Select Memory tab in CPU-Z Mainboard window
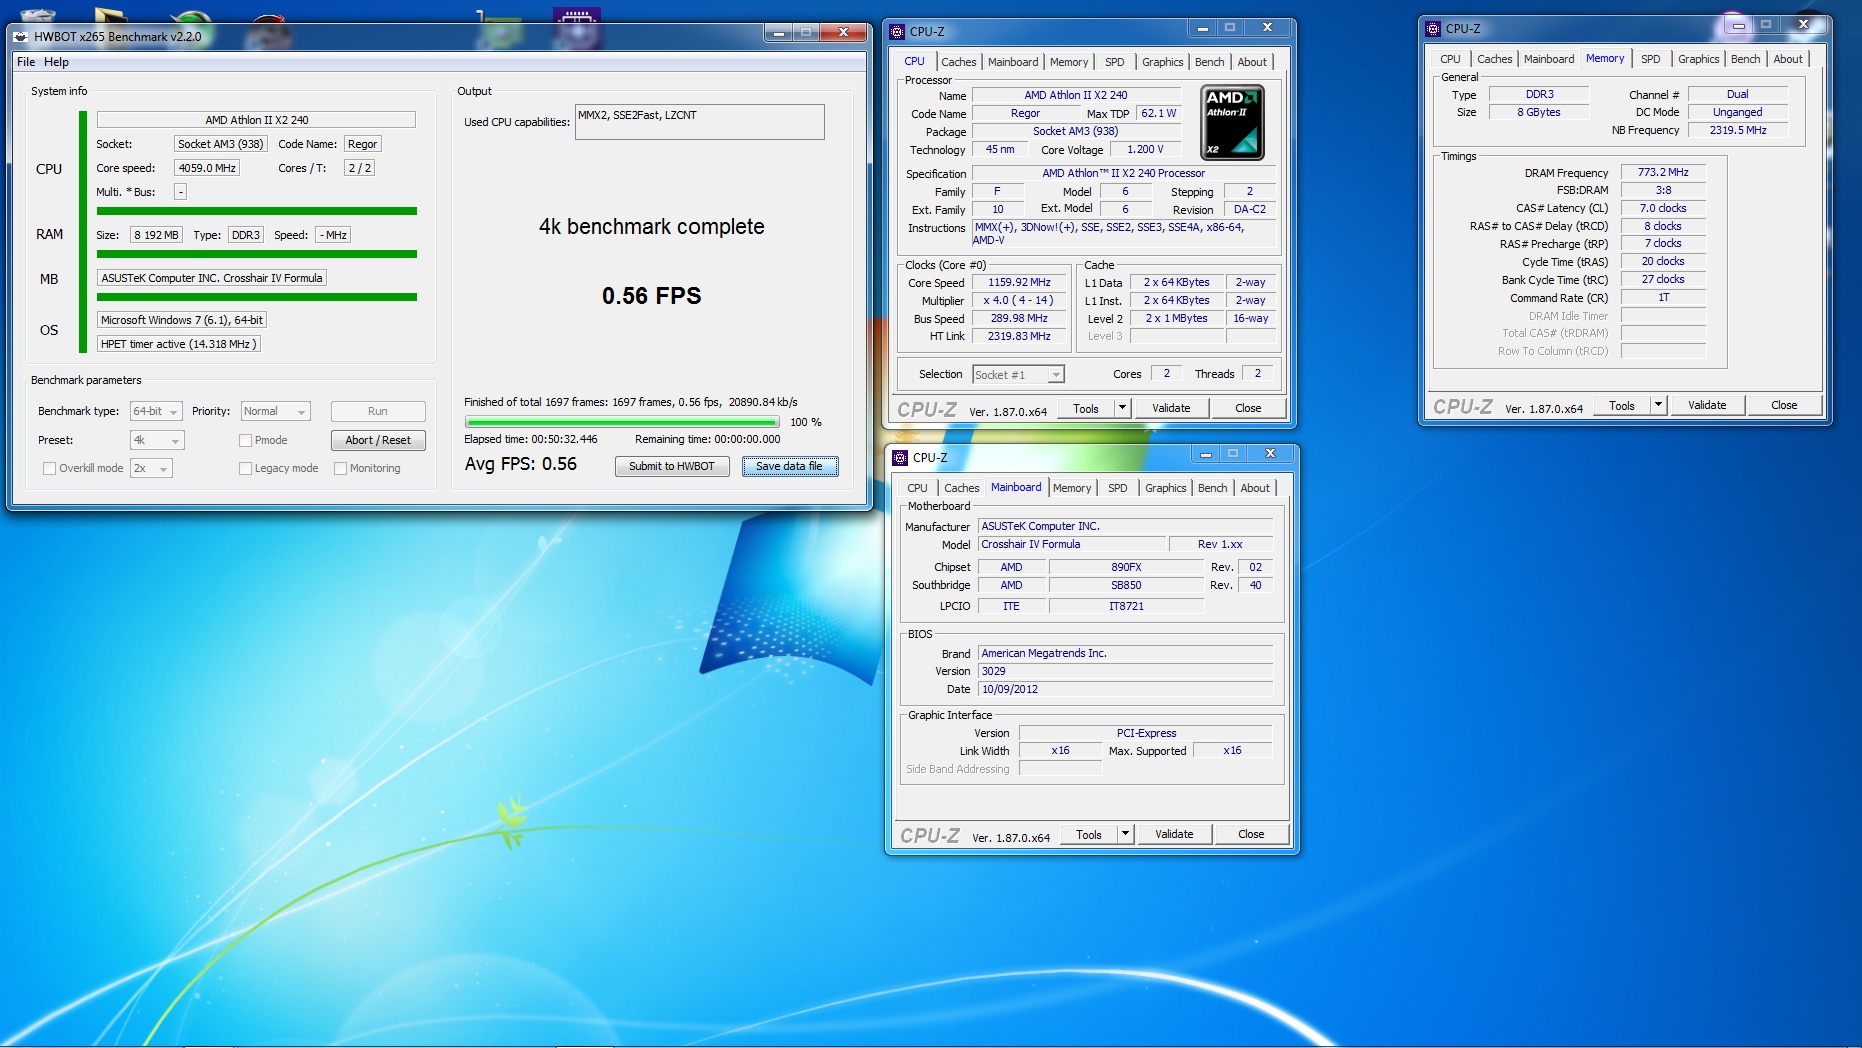 1072,488
